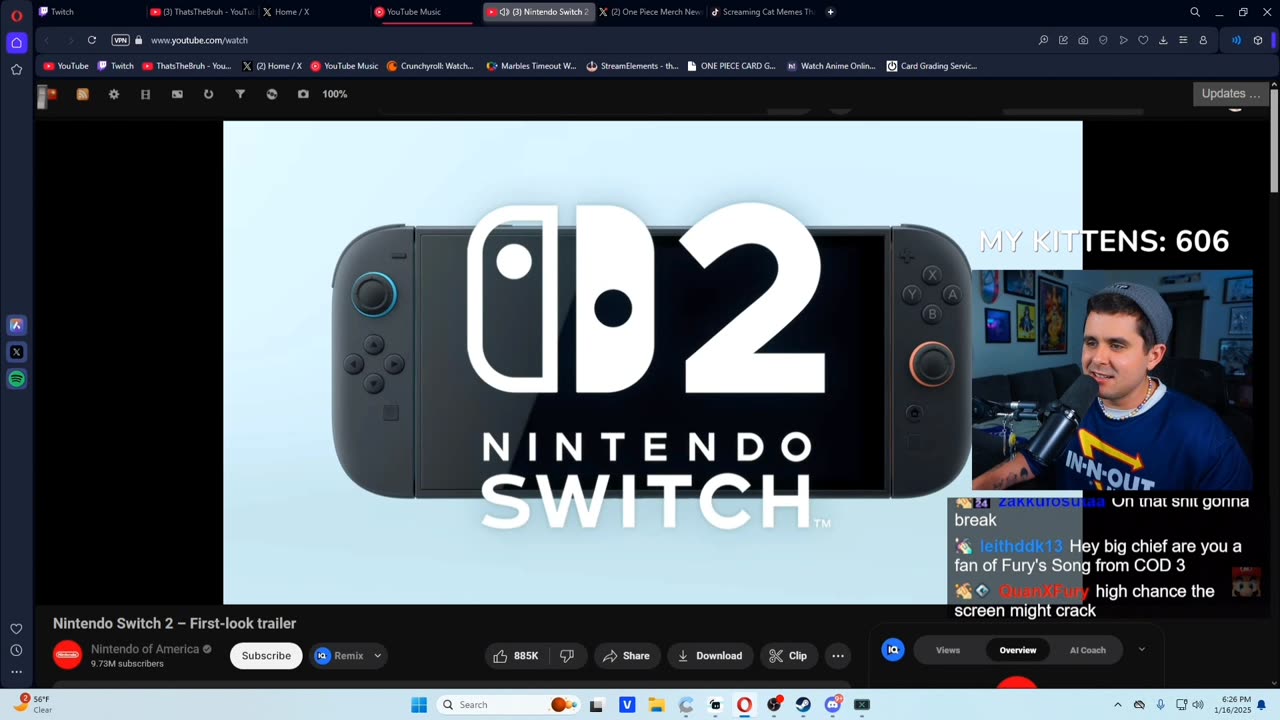Open the ONE PIECE CARD G... bookmark
The height and width of the screenshot is (720, 1280).
pyautogui.click(x=731, y=66)
